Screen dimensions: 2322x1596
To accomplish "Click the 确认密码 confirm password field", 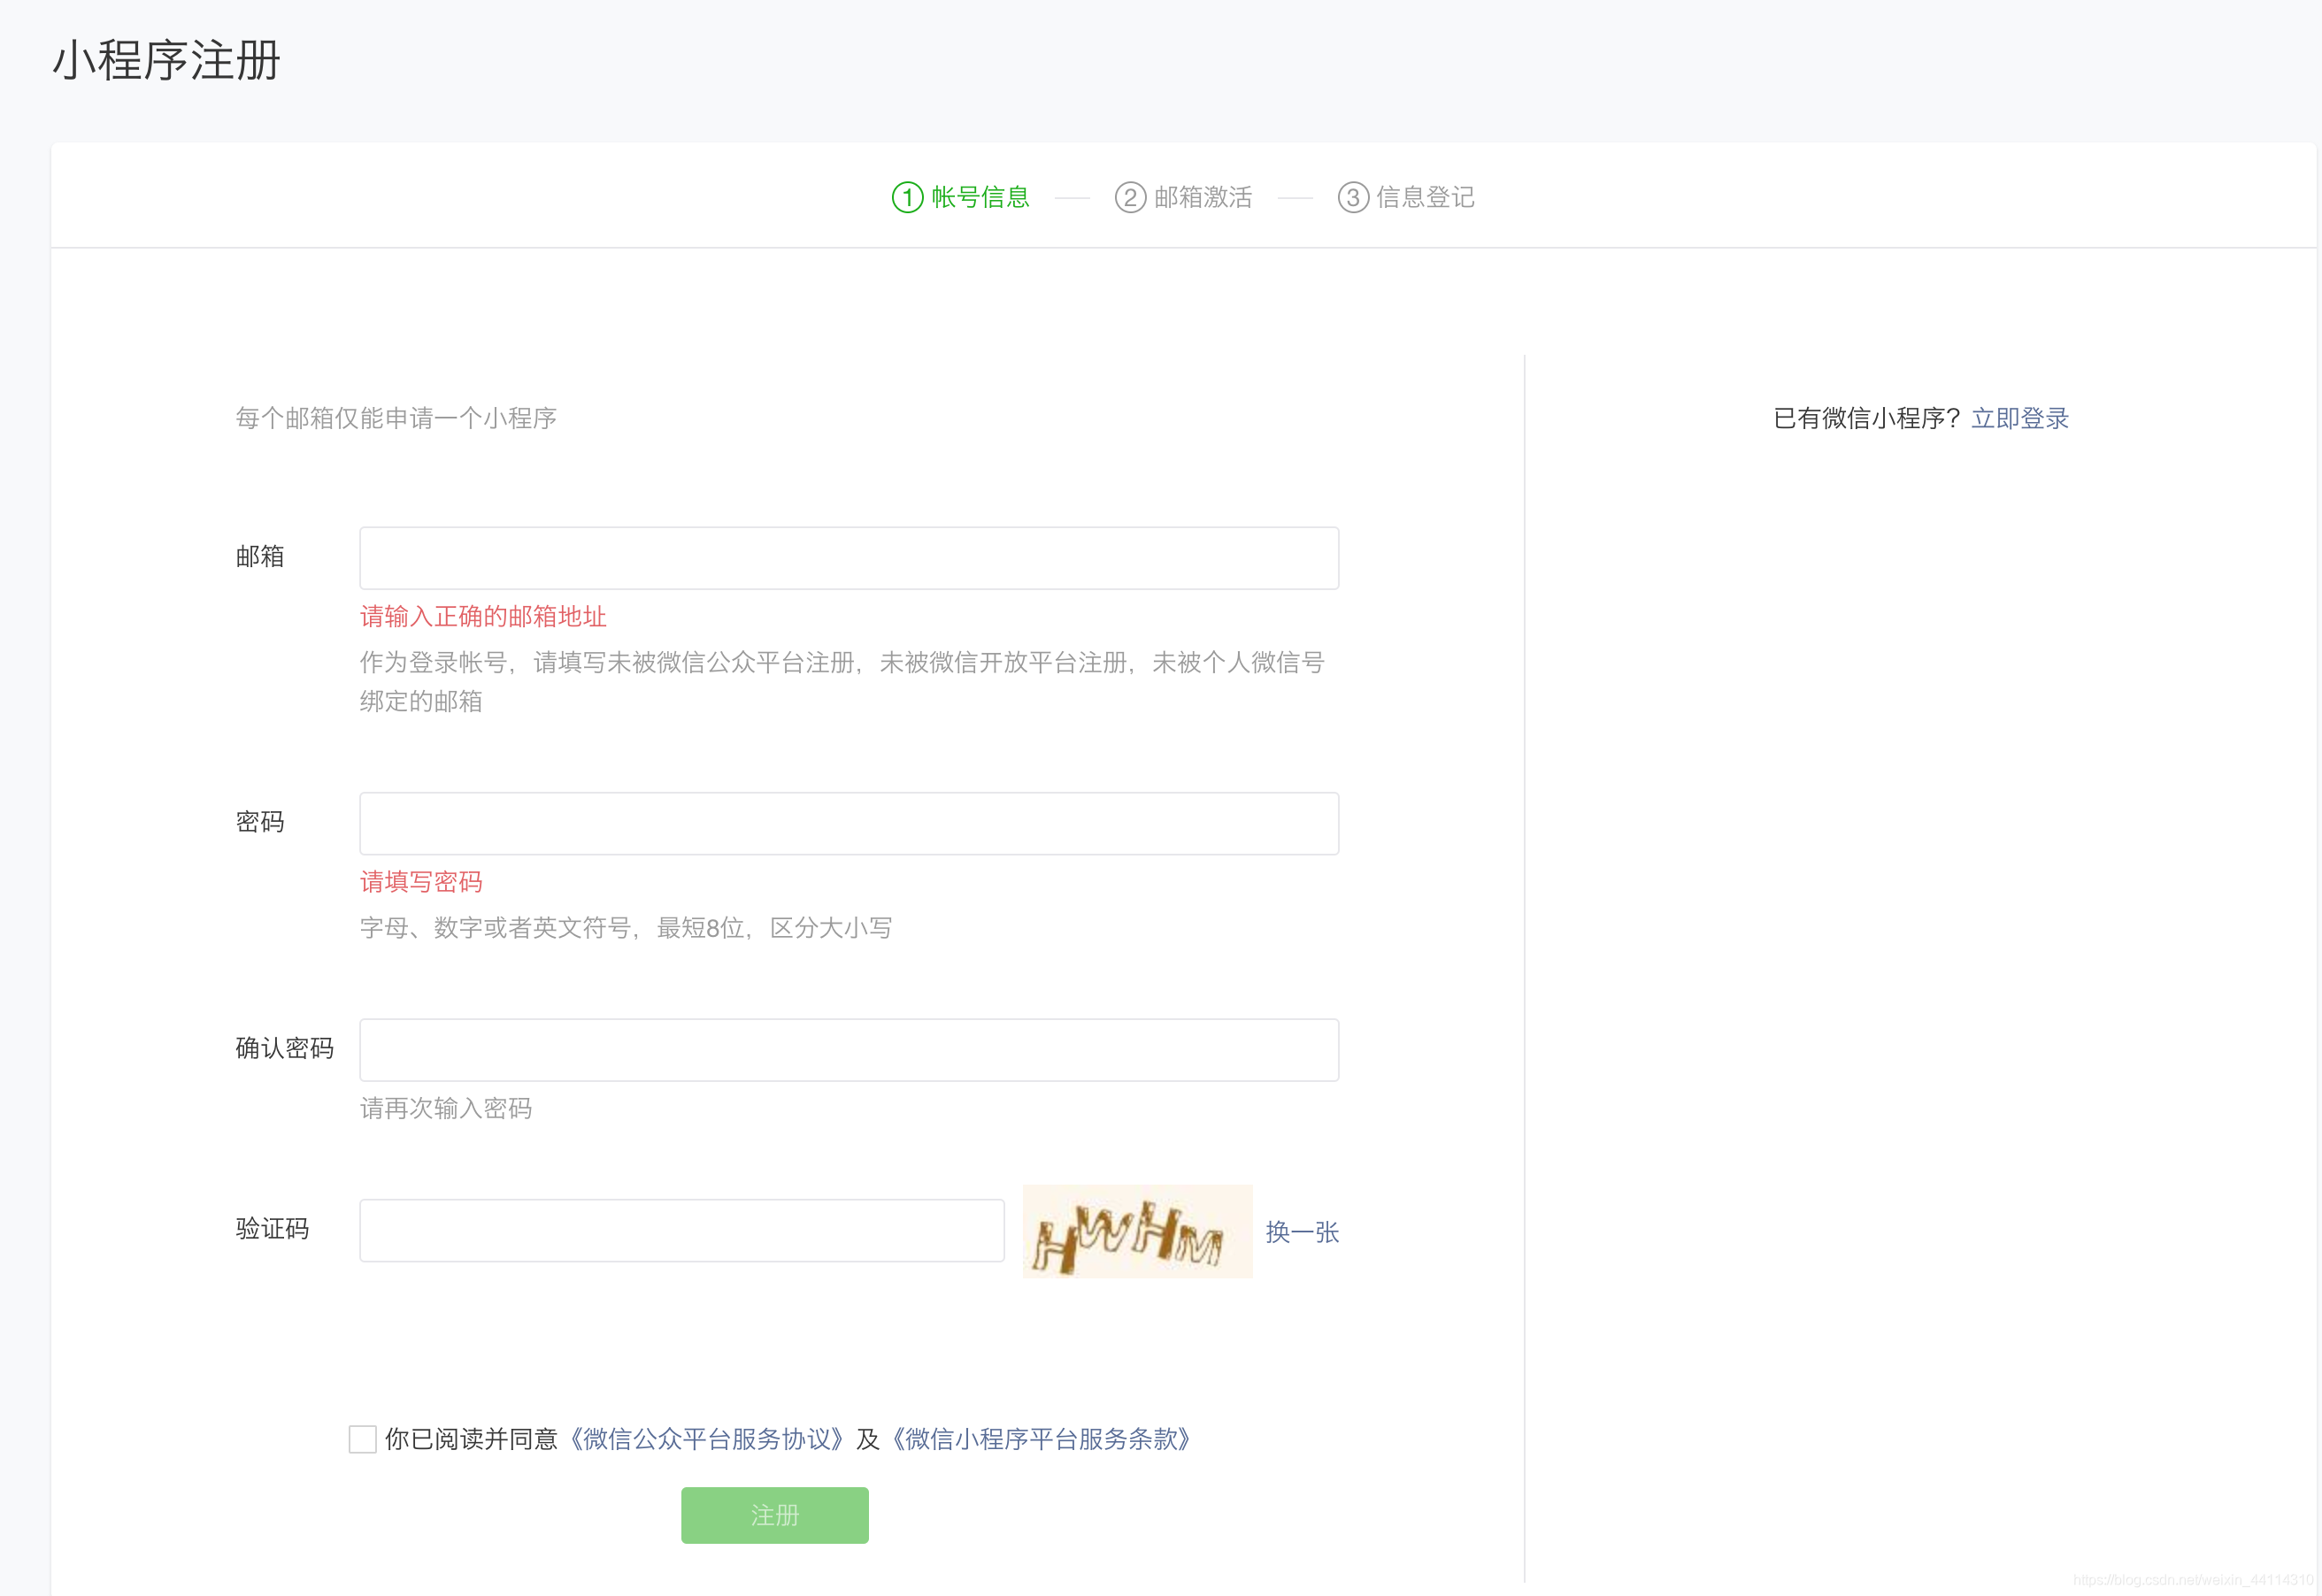I will coord(848,1049).
